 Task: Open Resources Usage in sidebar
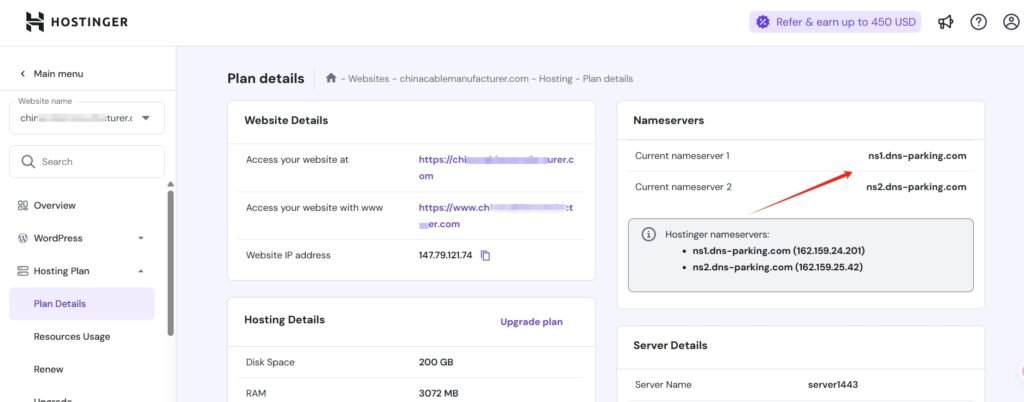click(72, 336)
